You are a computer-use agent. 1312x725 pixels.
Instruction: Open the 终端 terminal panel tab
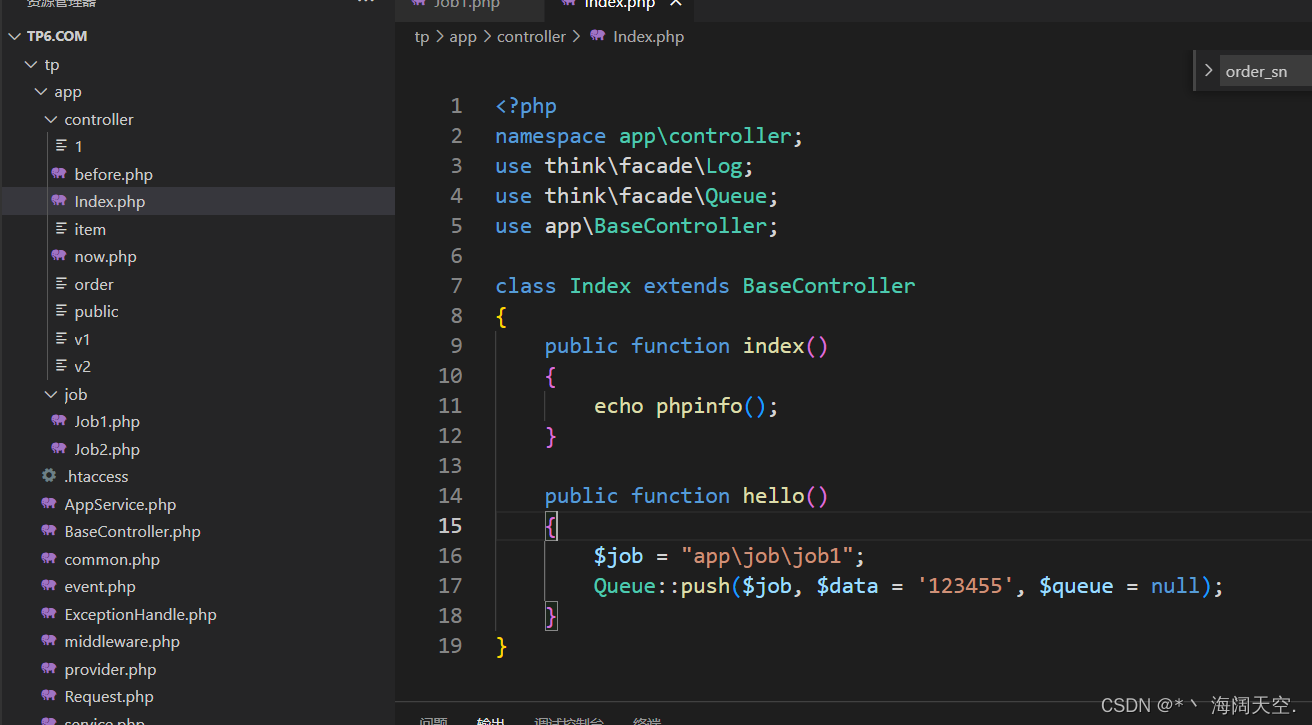coord(646,719)
